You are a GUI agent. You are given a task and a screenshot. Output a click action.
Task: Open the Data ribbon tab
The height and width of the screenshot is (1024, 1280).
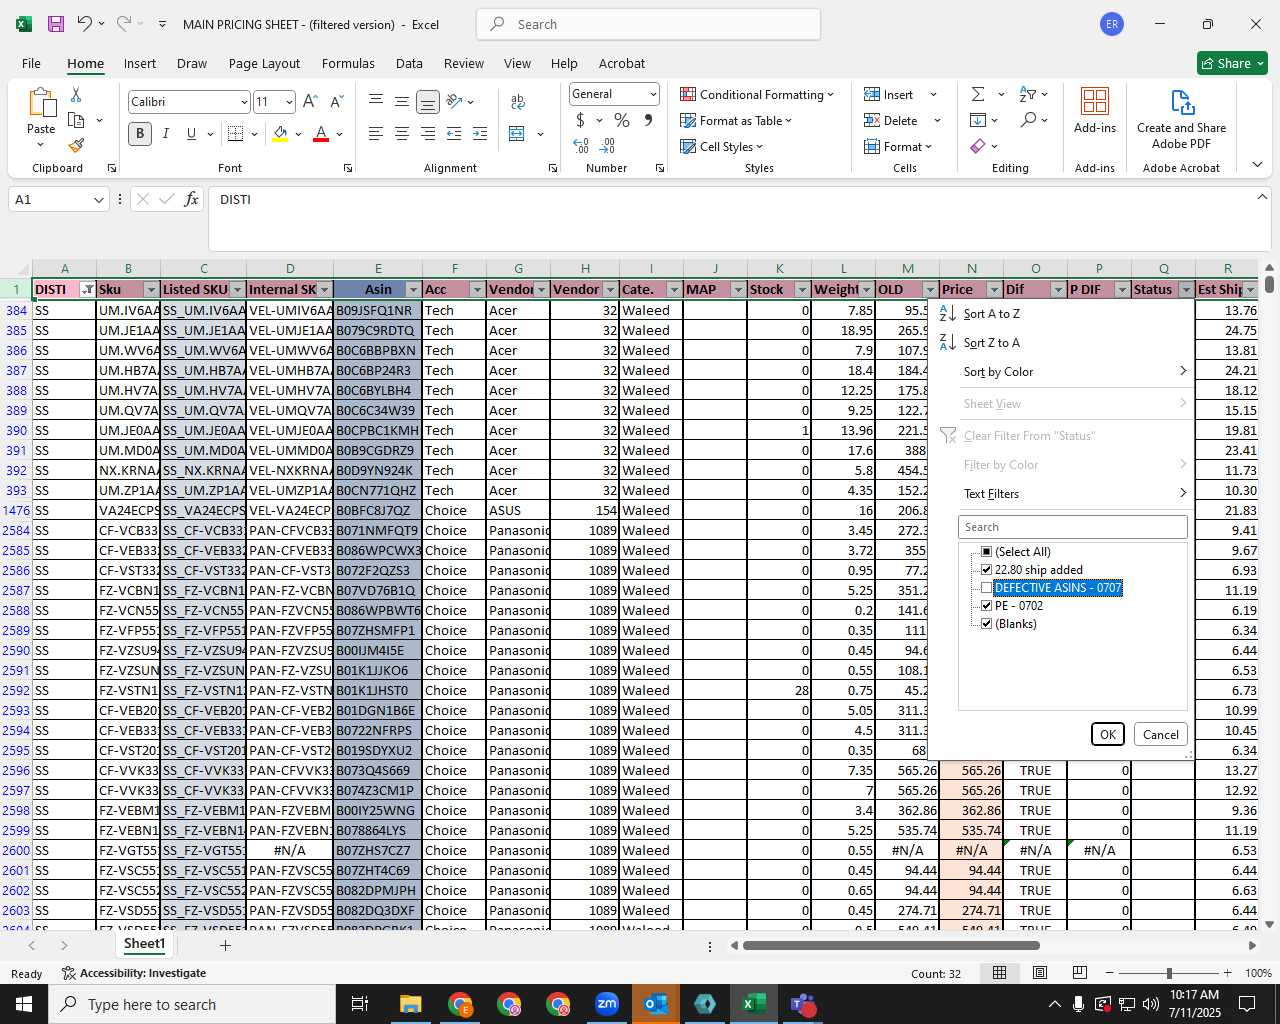(x=409, y=63)
